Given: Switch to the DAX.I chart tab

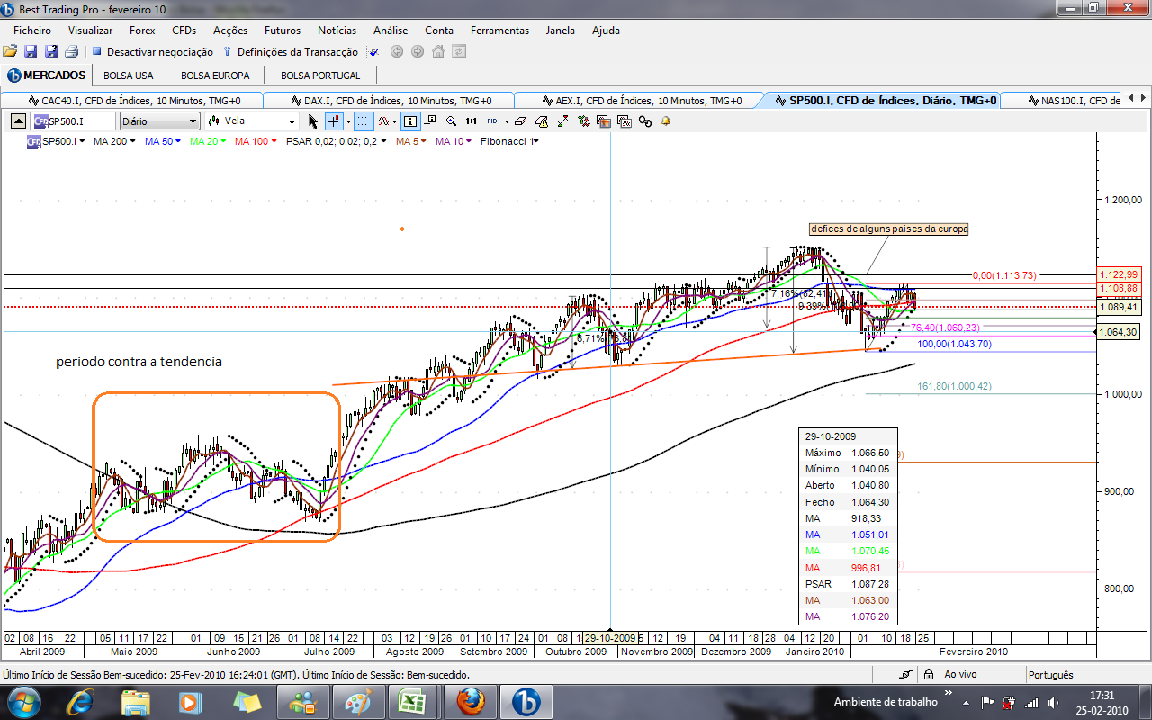Looking at the screenshot, I should click(389, 101).
